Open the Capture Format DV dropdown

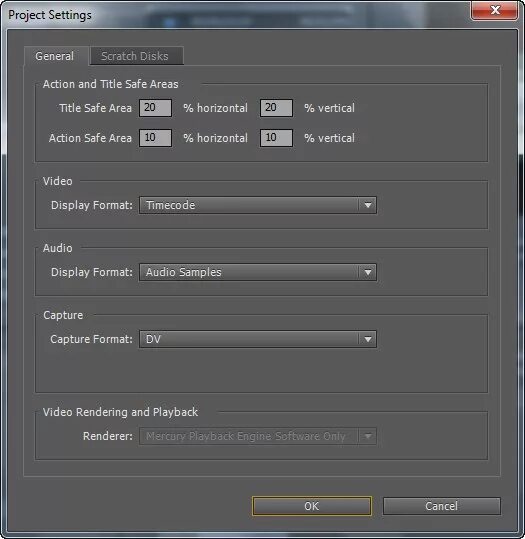pyautogui.click(x=258, y=339)
